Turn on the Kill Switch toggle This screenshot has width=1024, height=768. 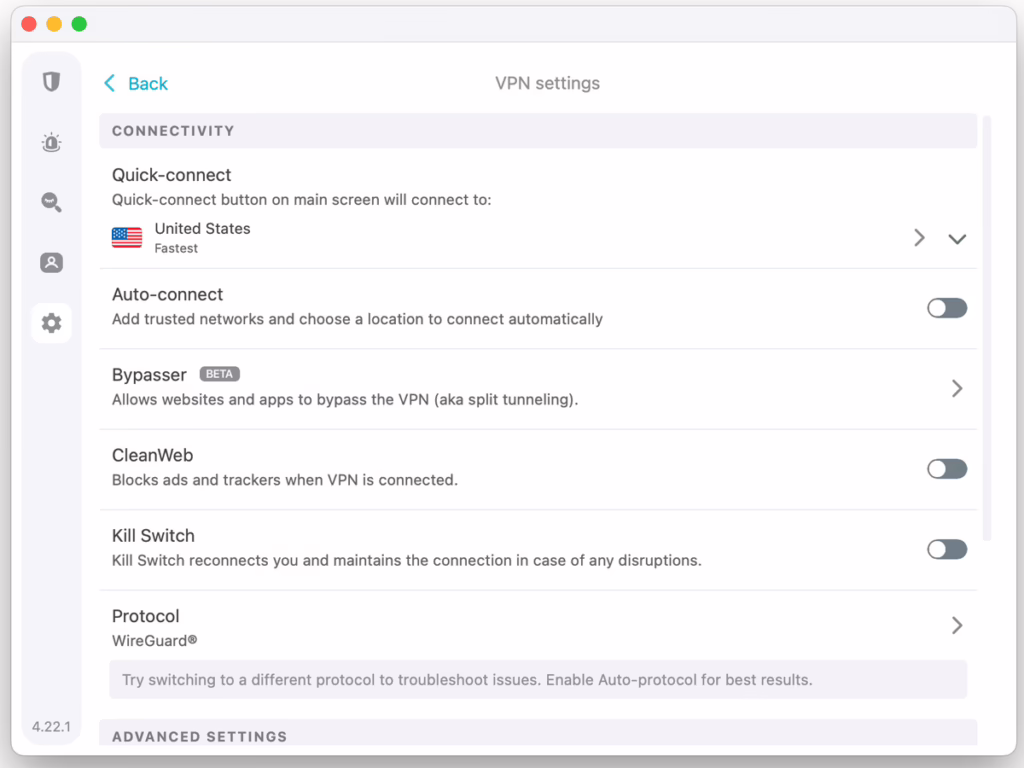pos(947,549)
